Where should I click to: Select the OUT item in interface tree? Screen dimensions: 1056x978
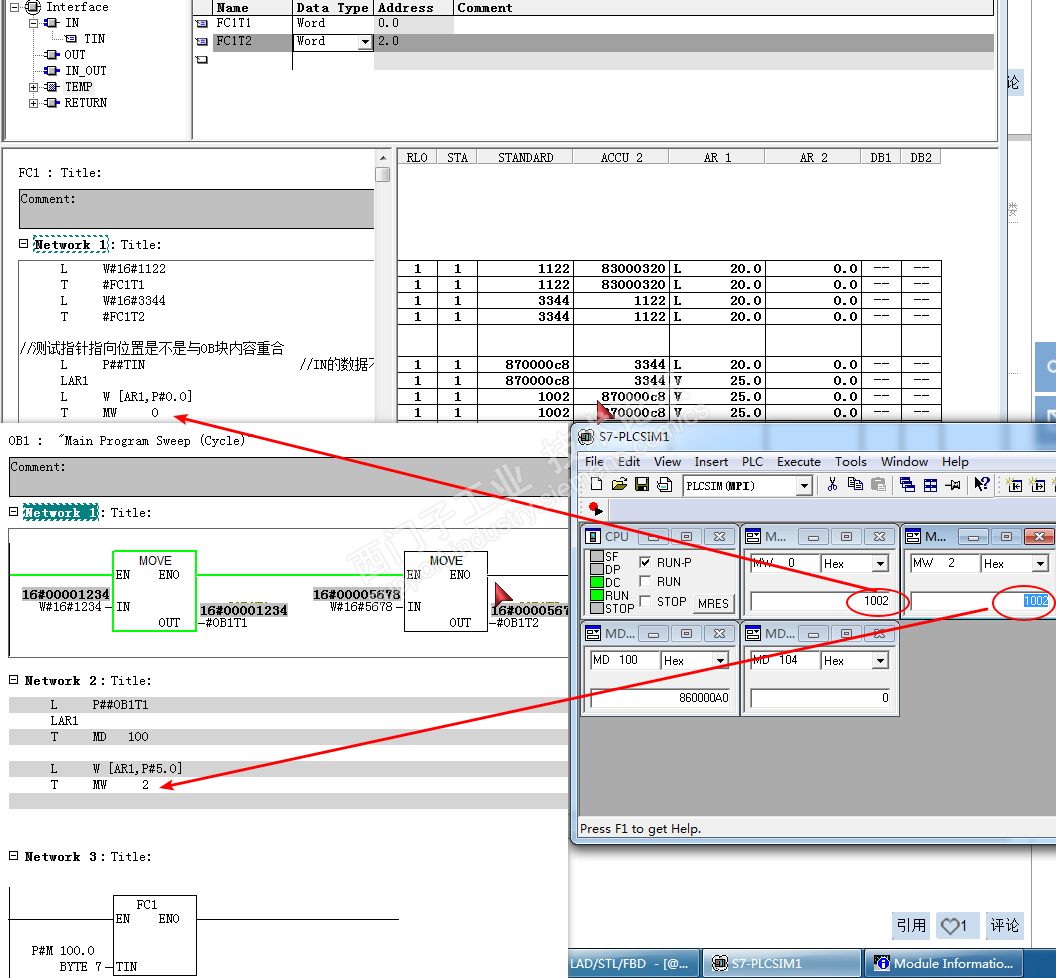click(x=75, y=55)
